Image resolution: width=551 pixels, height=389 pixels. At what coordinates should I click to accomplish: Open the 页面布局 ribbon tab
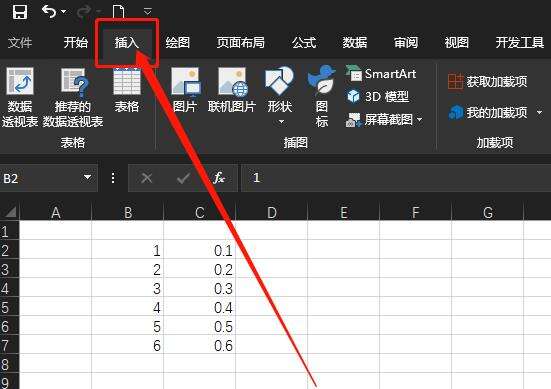point(241,43)
